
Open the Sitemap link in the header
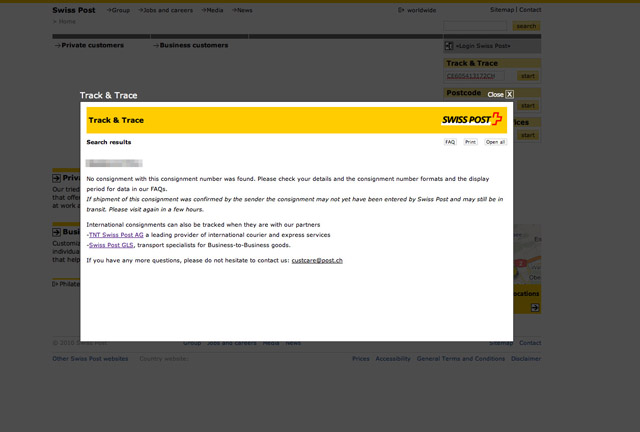coord(502,10)
